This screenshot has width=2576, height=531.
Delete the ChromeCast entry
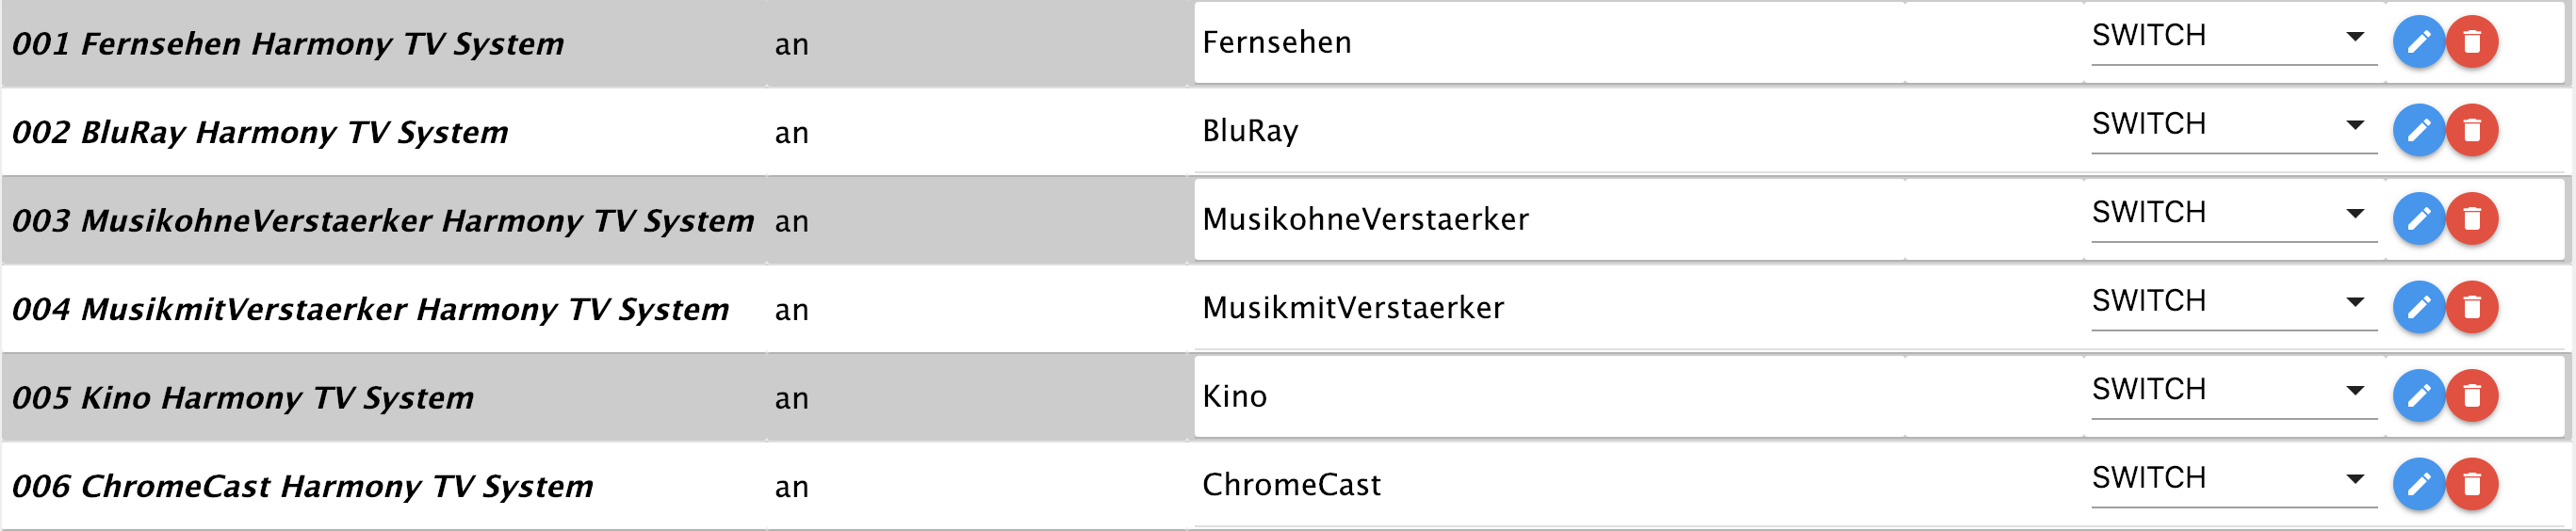pos(2471,484)
